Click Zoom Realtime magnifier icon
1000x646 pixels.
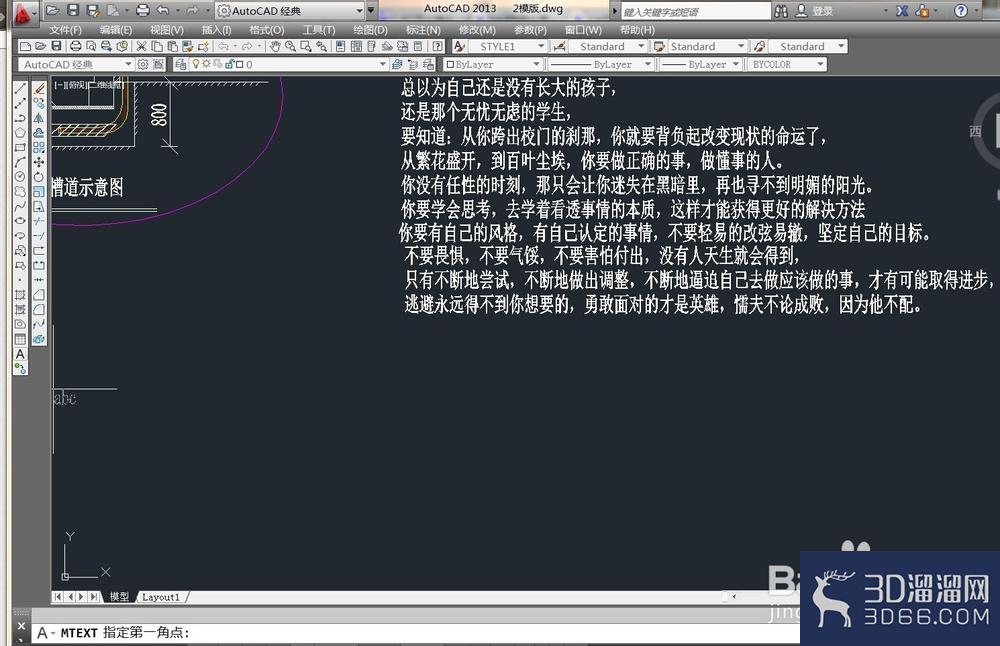[x=290, y=47]
